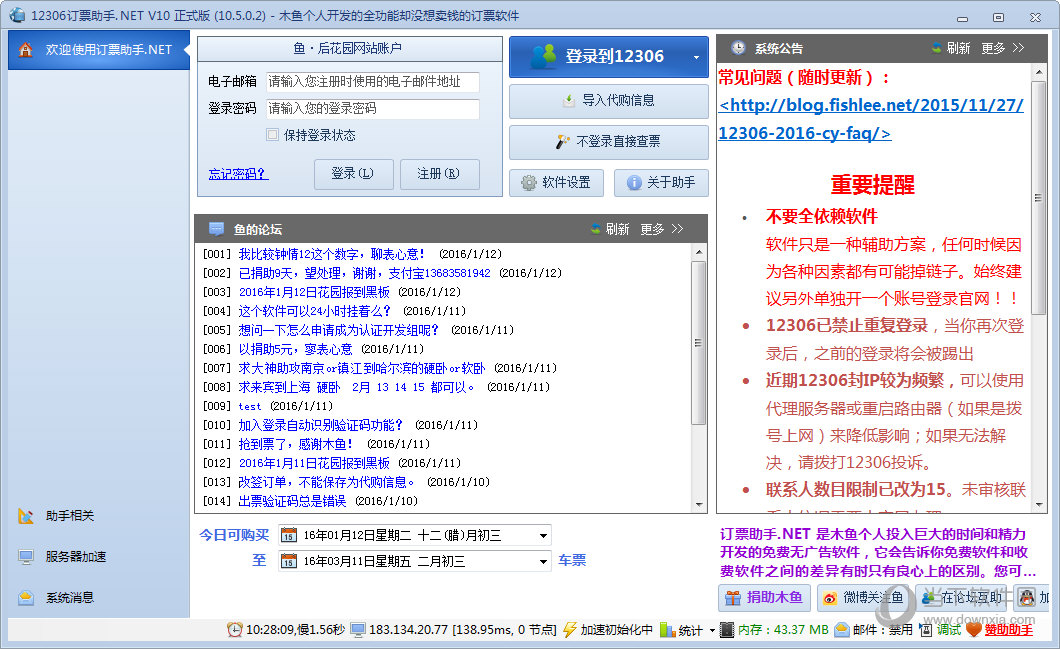Click the 邮件：禁用 mail status item
1060x649 pixels.
(873, 629)
